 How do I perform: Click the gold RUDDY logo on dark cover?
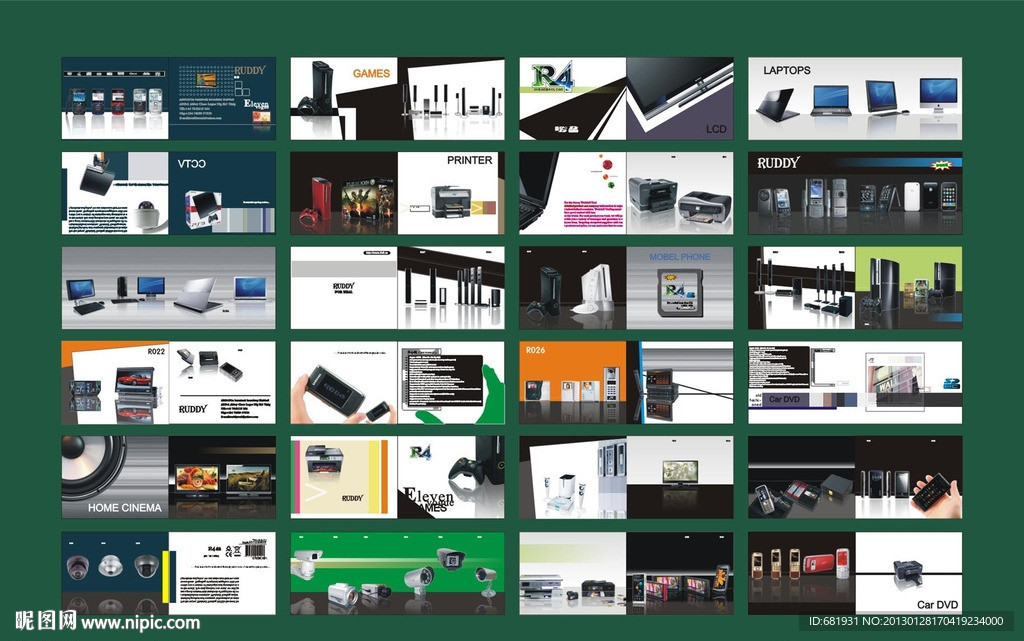pos(250,70)
